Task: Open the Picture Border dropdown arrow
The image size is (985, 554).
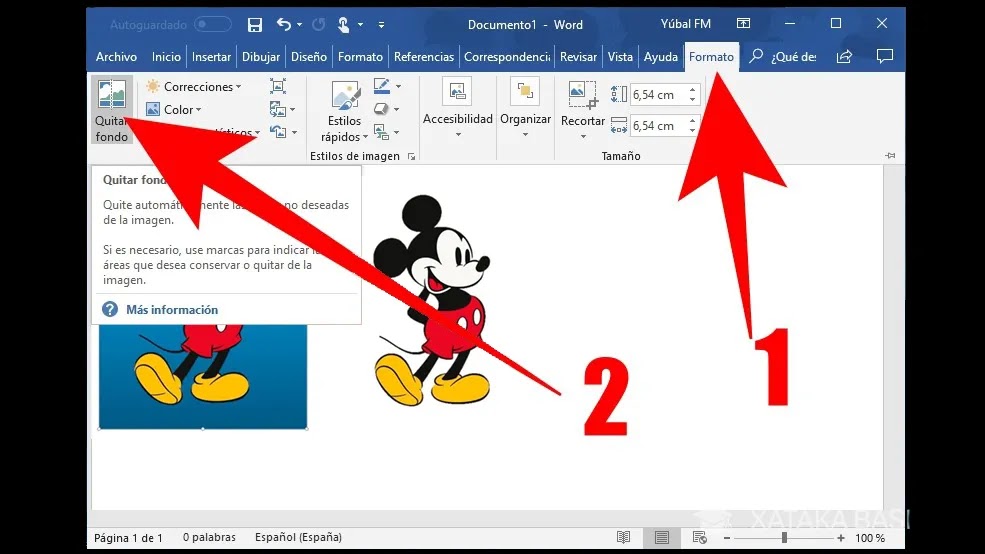Action: point(398,87)
